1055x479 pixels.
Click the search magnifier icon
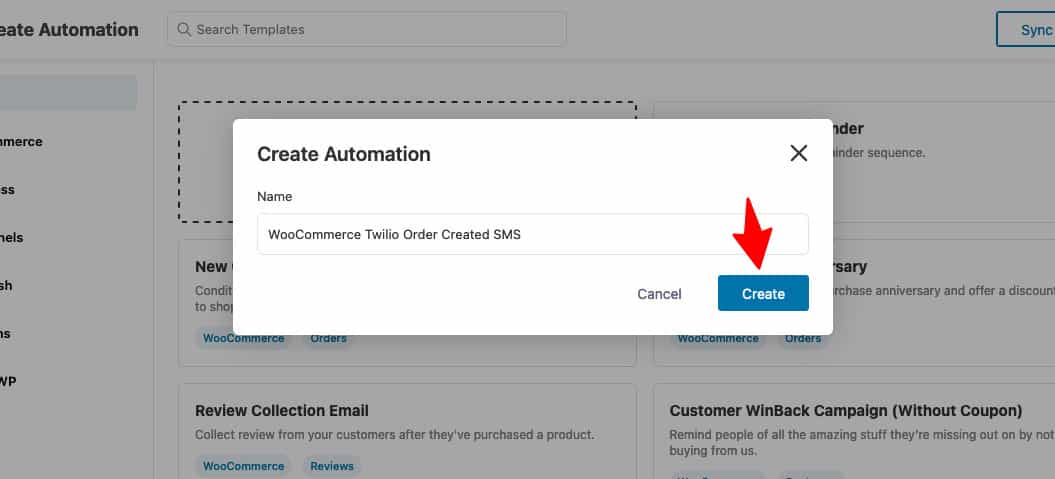pyautogui.click(x=183, y=29)
